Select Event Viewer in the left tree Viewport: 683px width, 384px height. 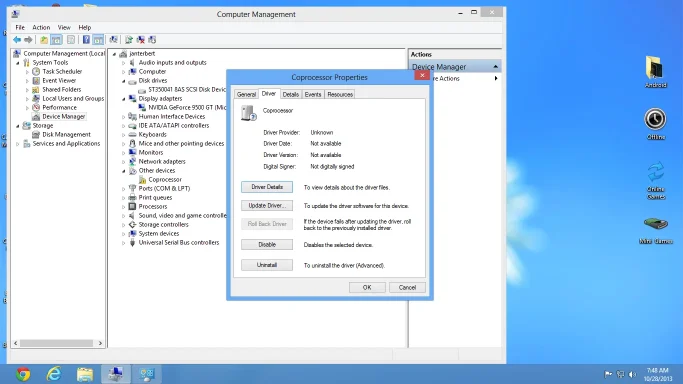coord(59,81)
